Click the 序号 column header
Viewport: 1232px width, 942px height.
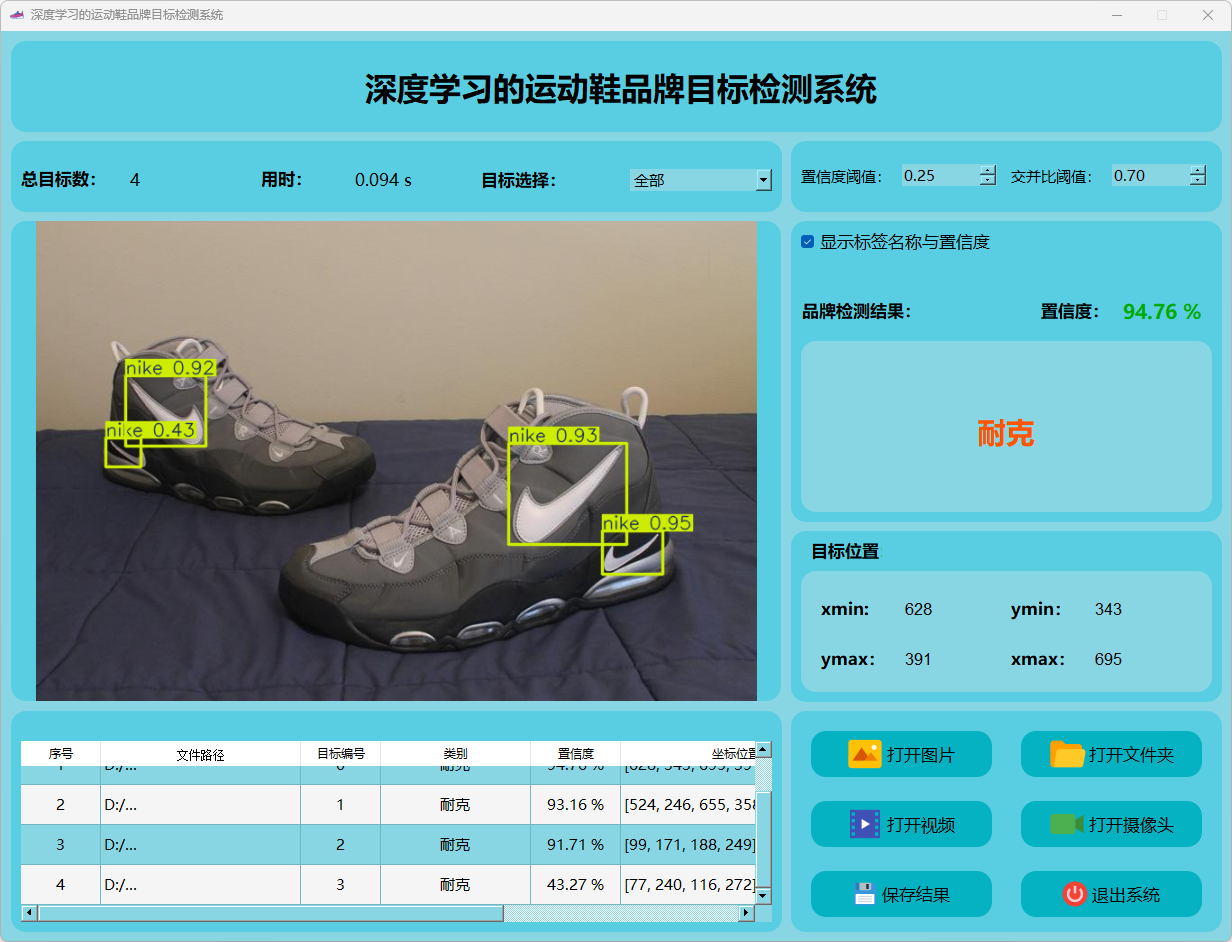click(x=61, y=754)
